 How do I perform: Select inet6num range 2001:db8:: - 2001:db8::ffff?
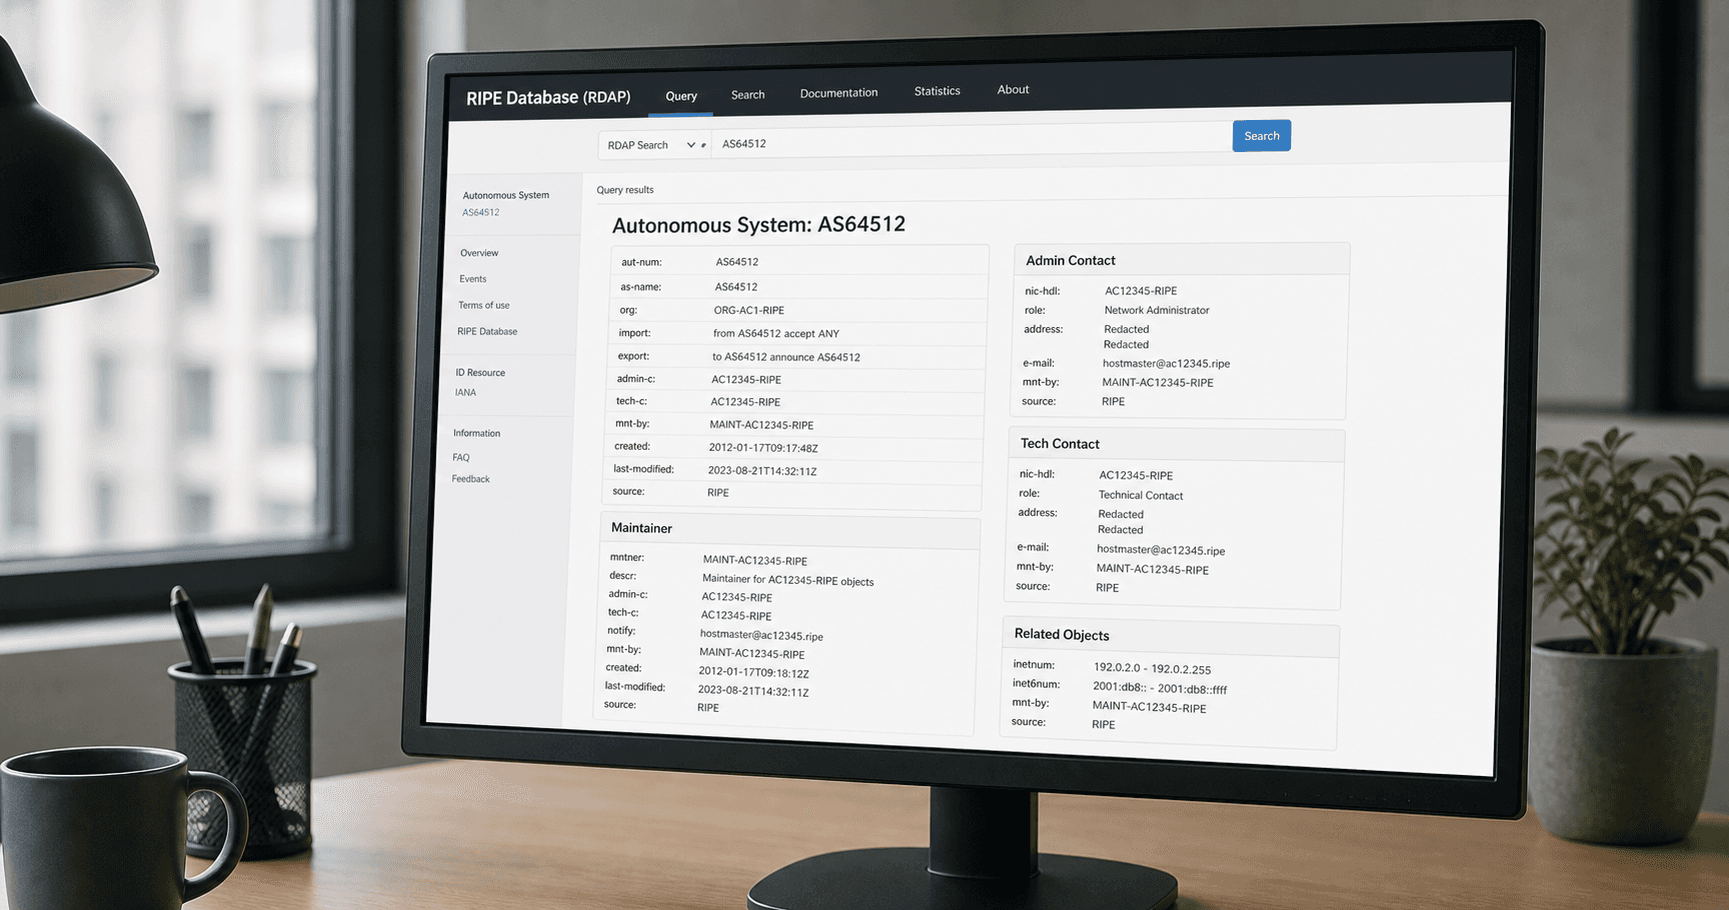coord(1160,689)
